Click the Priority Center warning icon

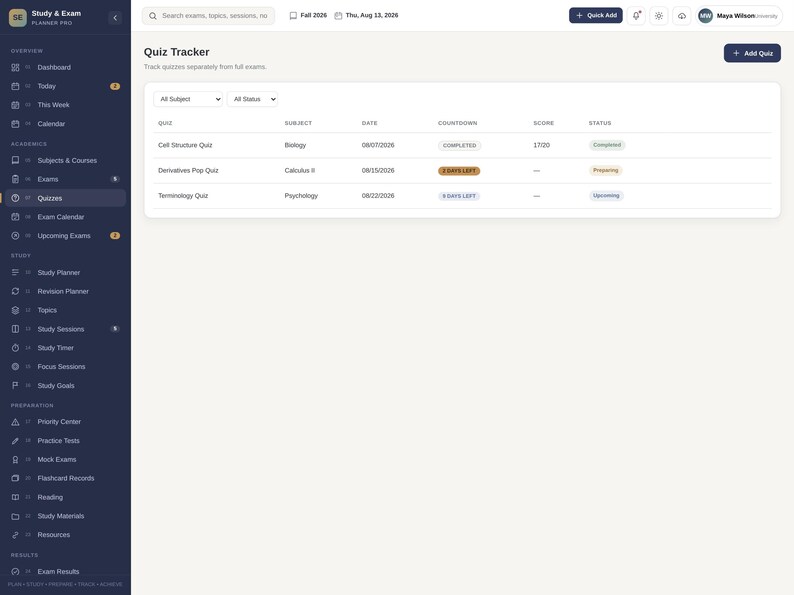15,422
